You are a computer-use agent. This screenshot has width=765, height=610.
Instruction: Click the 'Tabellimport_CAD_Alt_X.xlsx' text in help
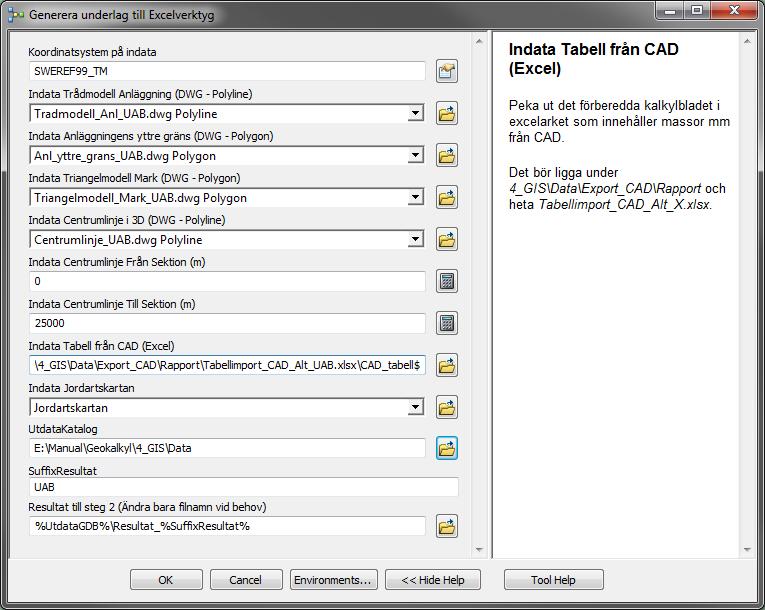click(624, 204)
